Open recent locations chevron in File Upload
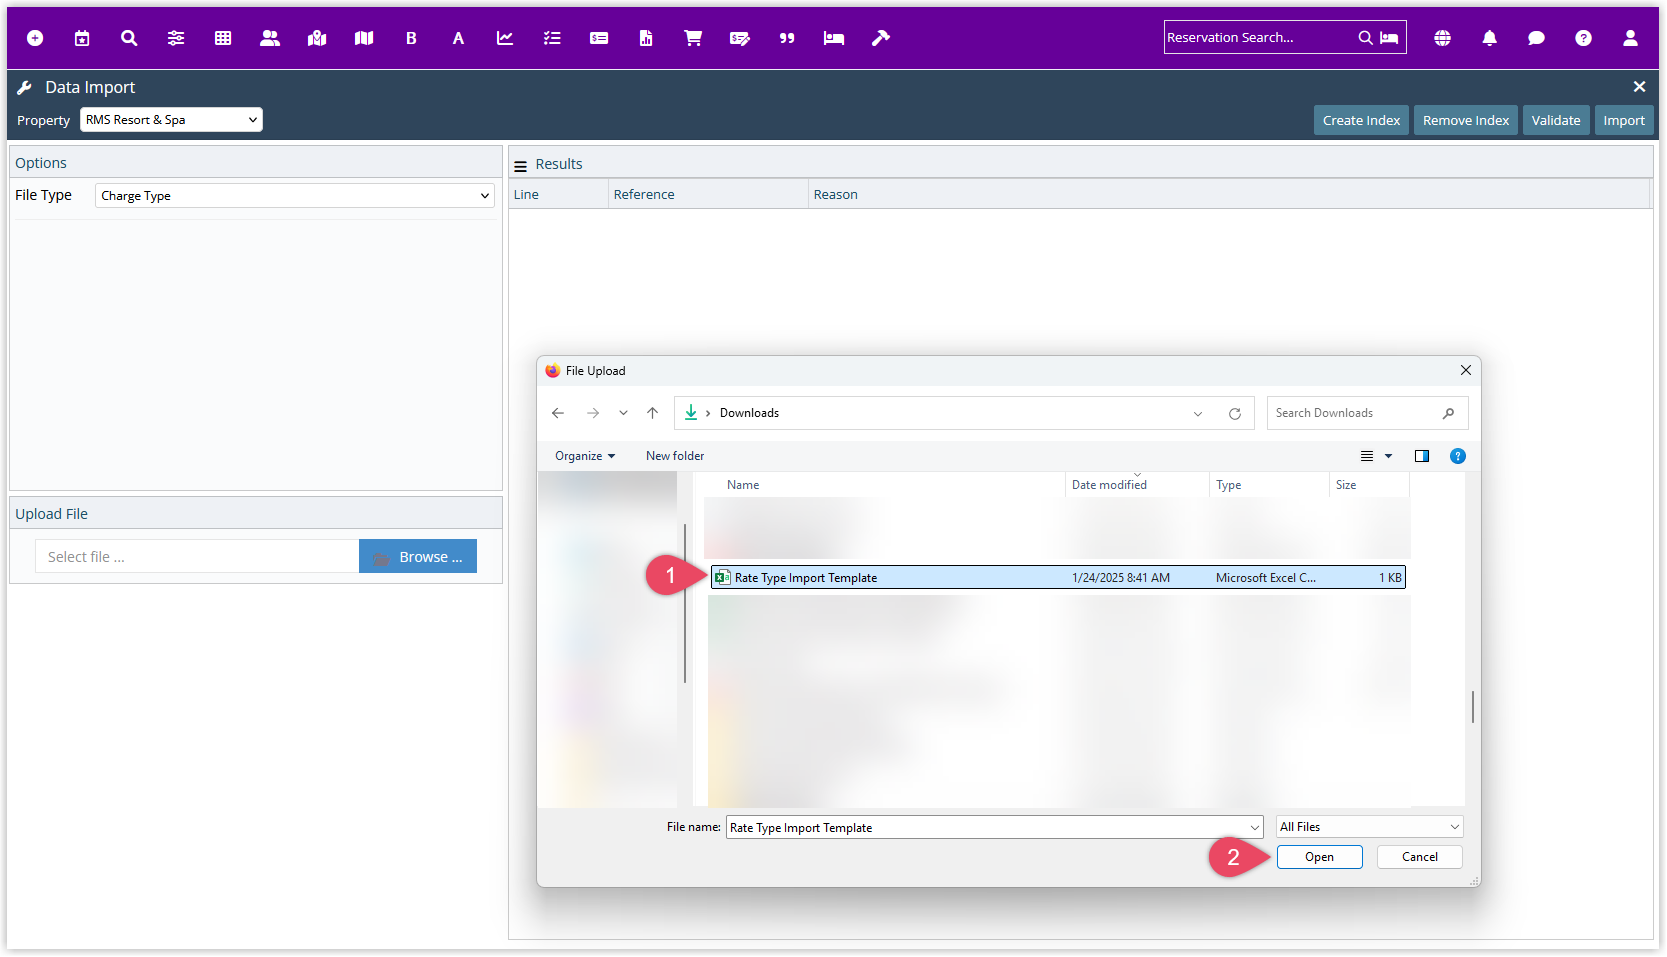Viewport: 1667px width, 957px height. tap(623, 413)
